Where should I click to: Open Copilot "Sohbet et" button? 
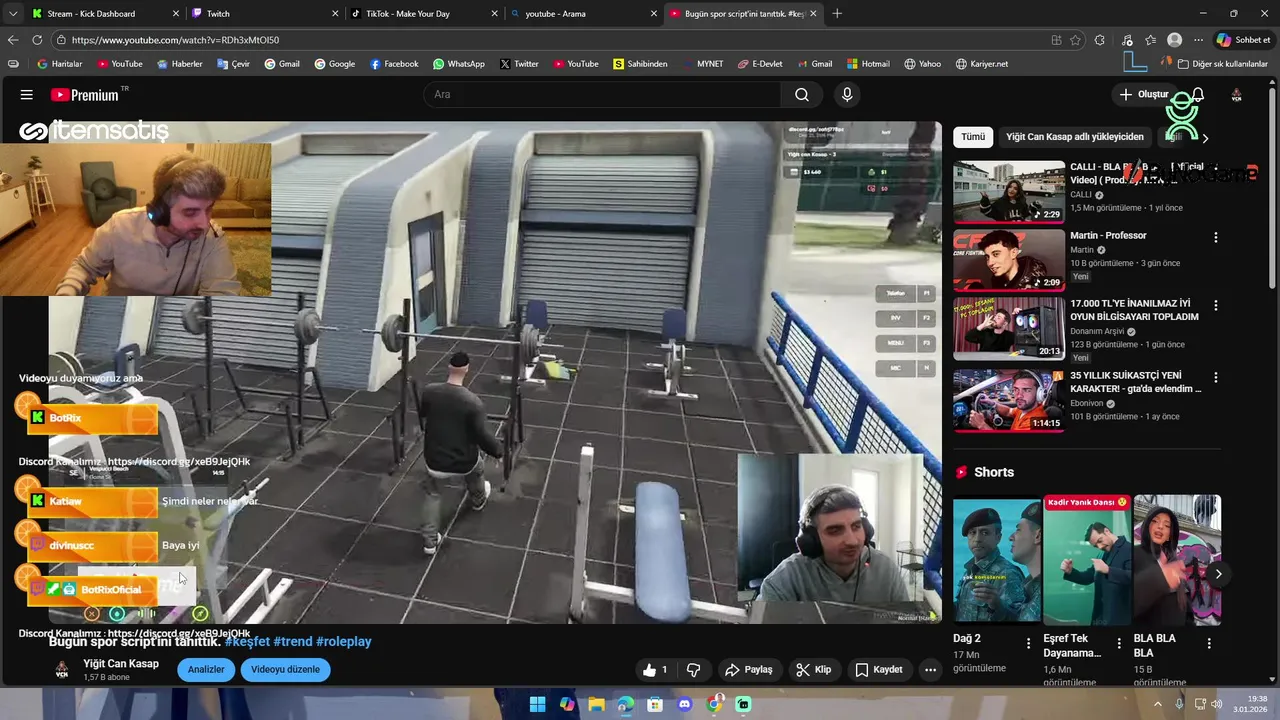click(1243, 40)
